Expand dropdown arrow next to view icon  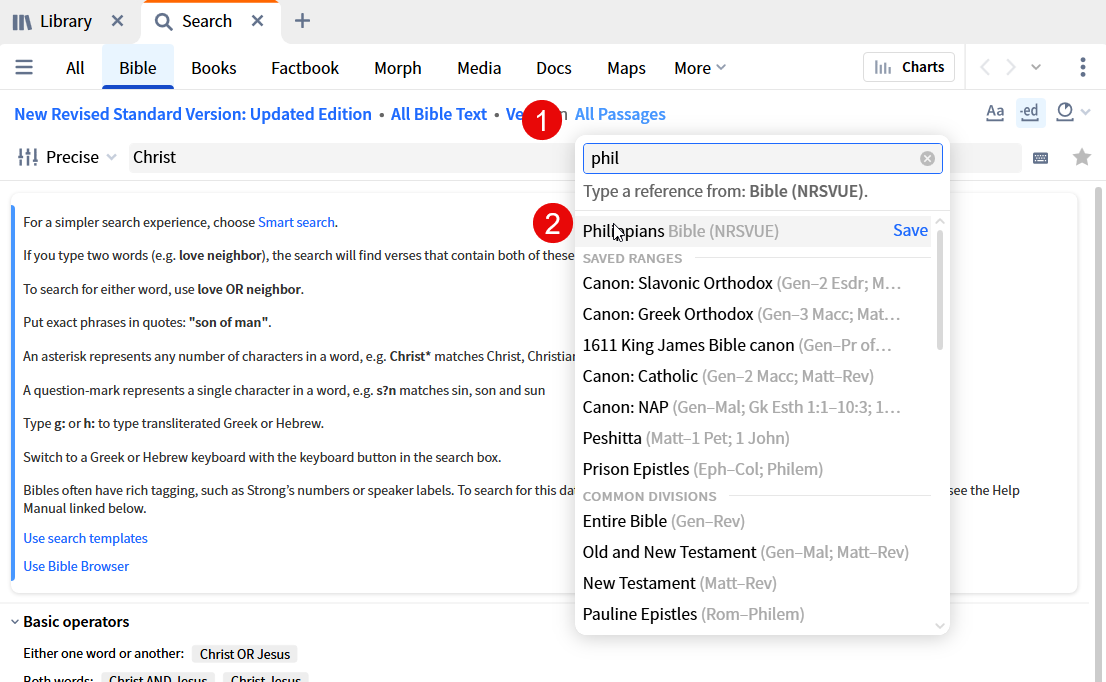tap(1086, 112)
